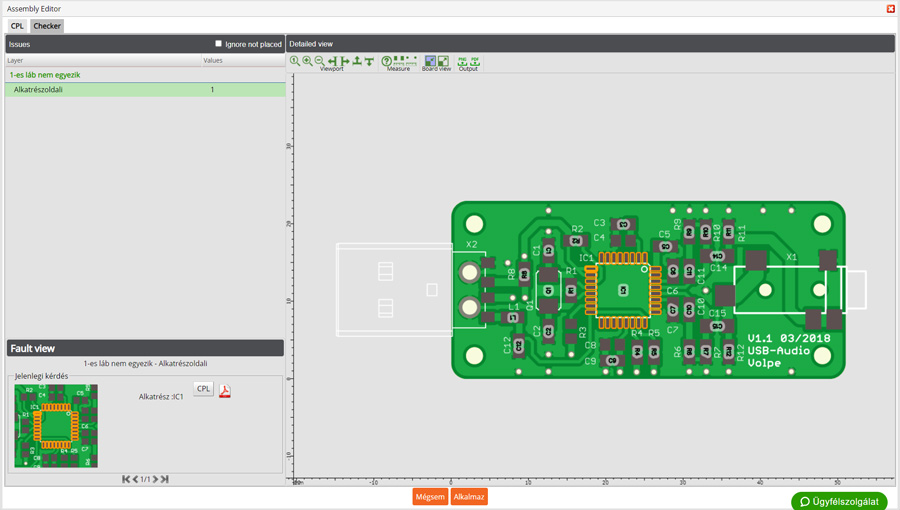Zoom in on the board view
The image size is (900, 510).
[x=307, y=61]
